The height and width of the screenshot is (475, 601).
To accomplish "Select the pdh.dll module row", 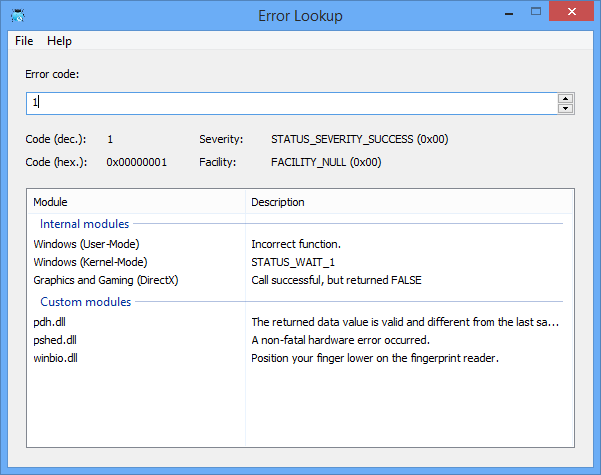I will tap(300, 322).
